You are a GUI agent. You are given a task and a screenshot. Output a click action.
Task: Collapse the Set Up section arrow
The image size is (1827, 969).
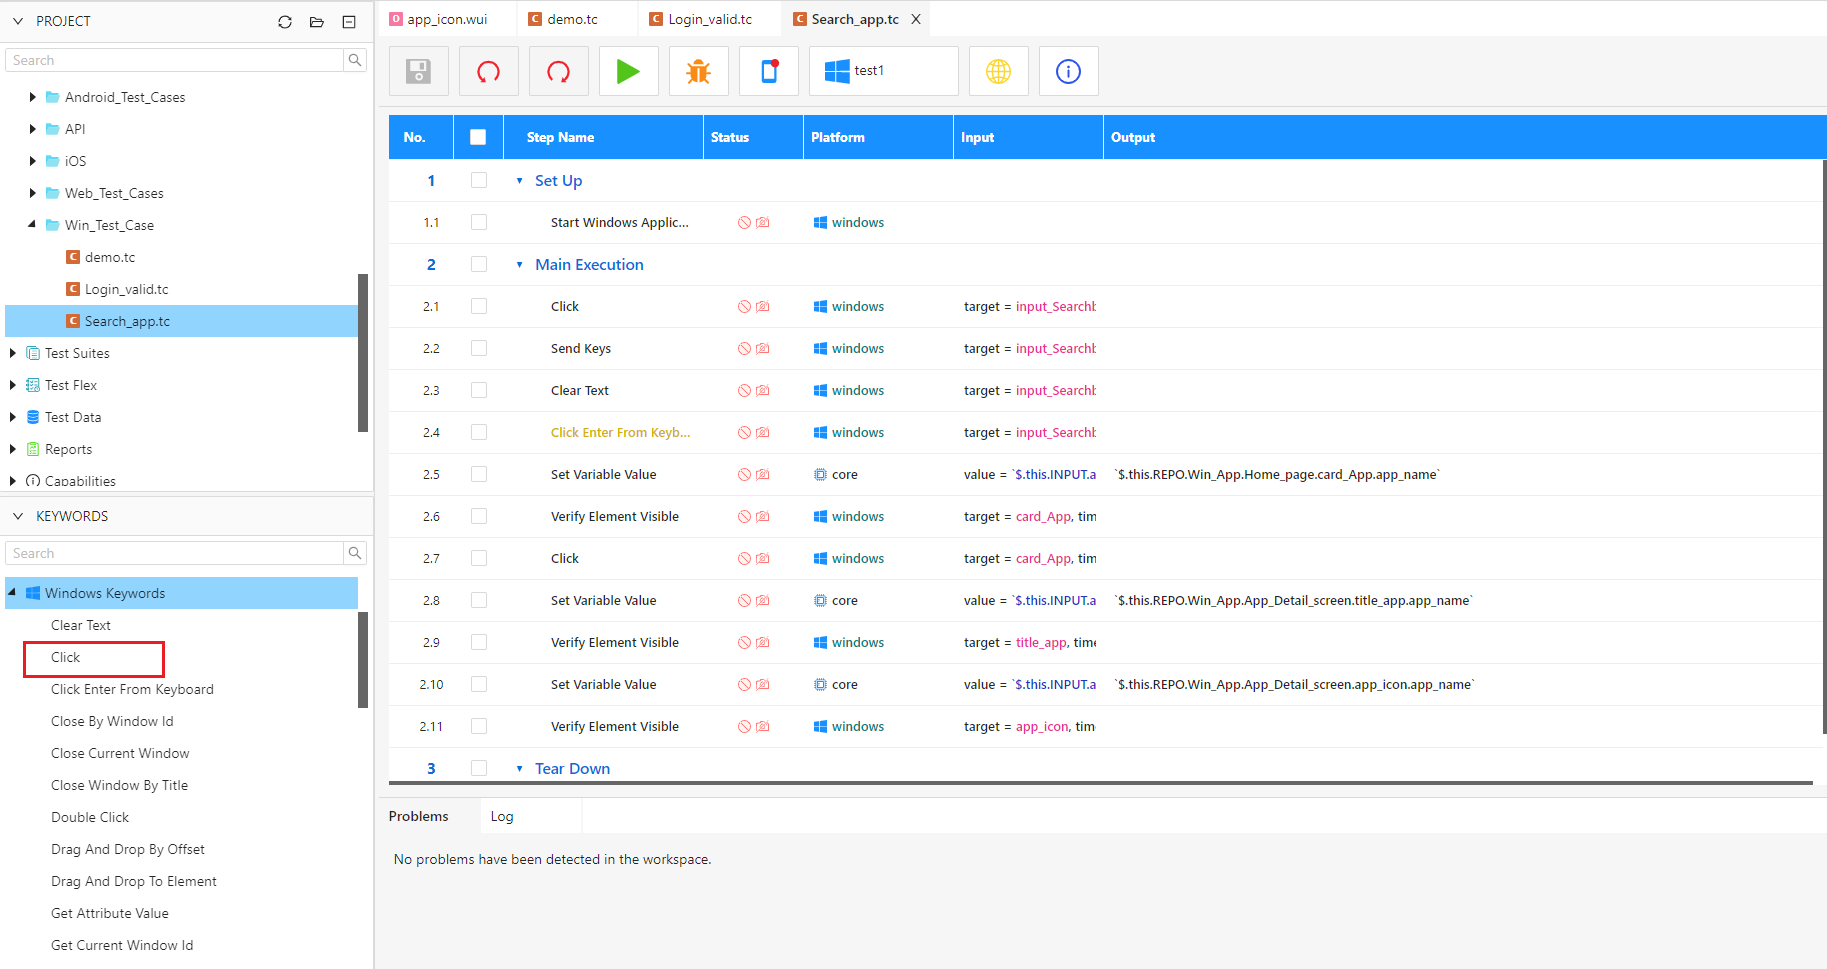(x=519, y=181)
